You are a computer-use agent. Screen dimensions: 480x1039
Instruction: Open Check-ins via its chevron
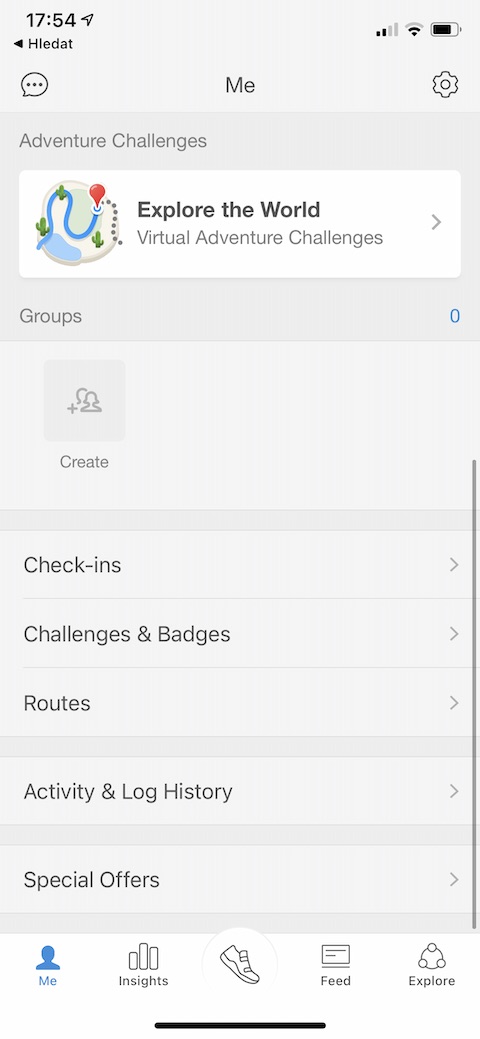pos(454,565)
